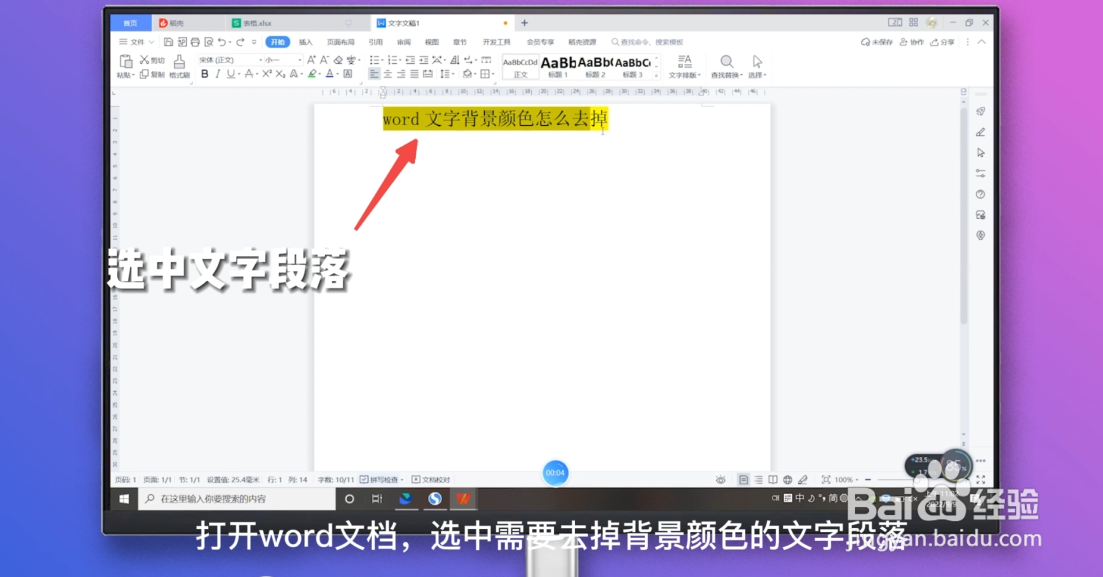1103x577 pixels.
Task: Switch to 插入 ribbon tab
Action: 305,42
